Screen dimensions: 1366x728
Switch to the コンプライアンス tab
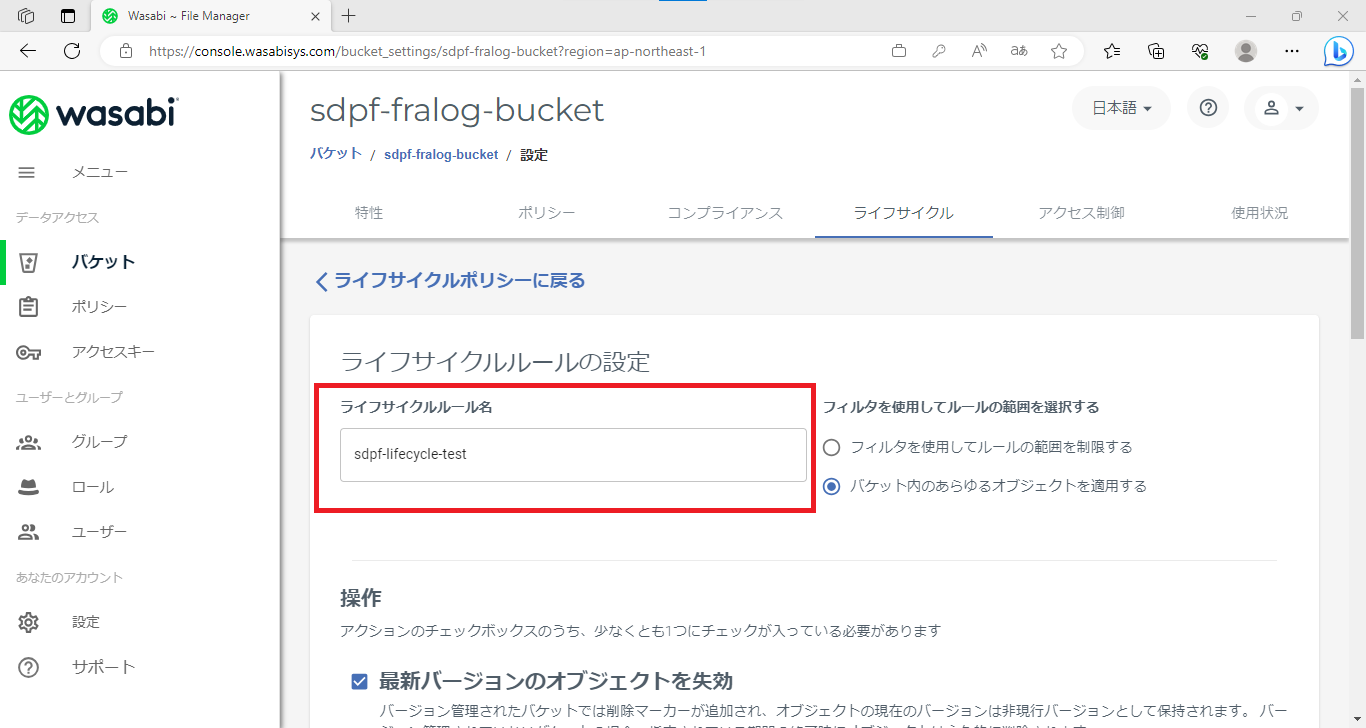click(x=725, y=213)
